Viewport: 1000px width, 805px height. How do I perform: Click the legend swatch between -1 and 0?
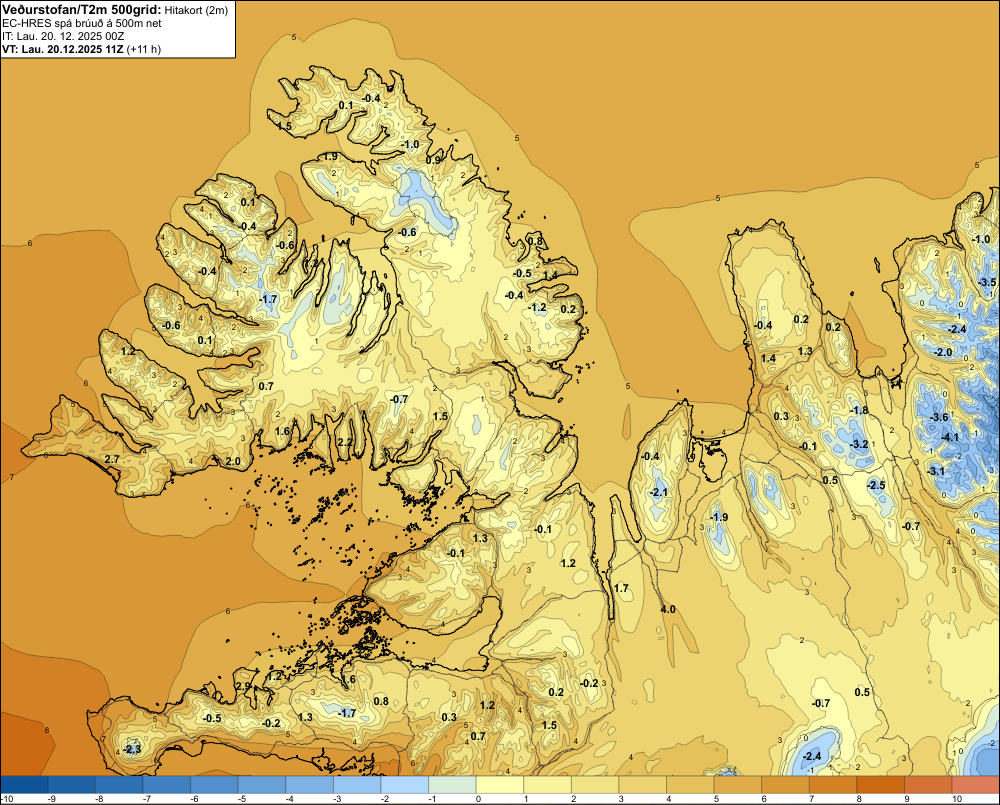[x=452, y=784]
